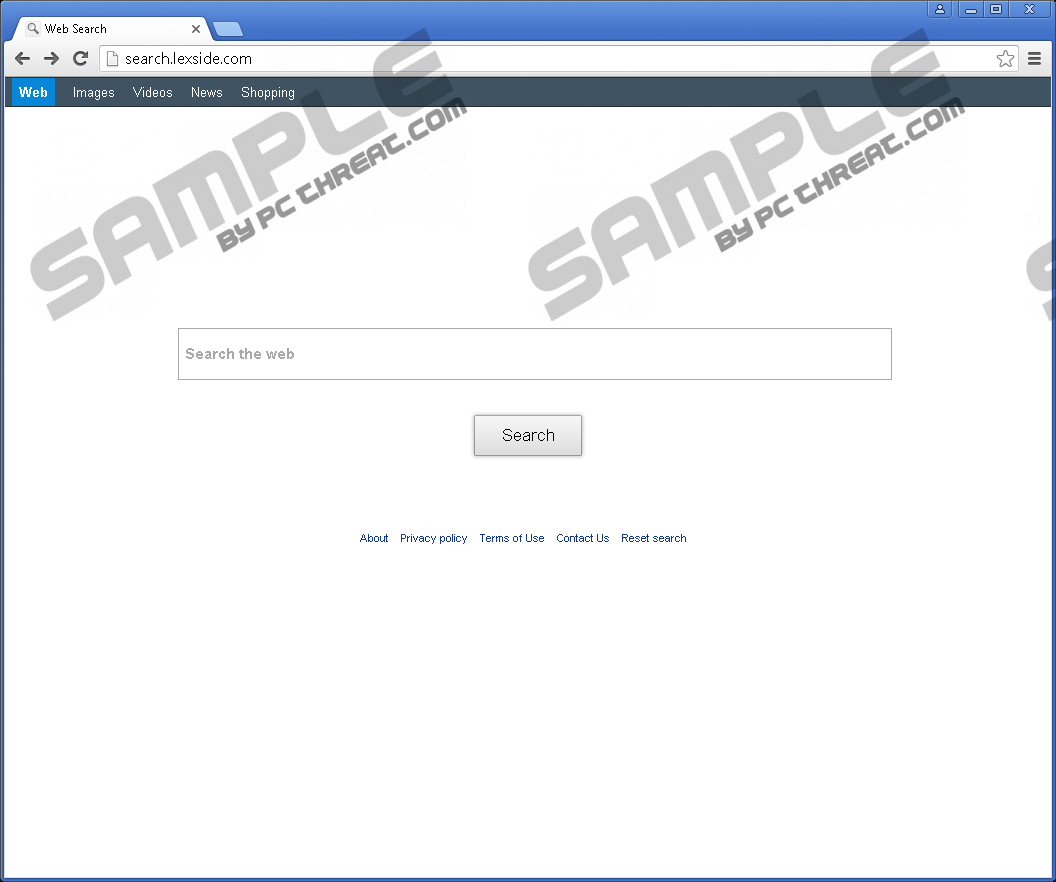Open the About link
This screenshot has width=1056, height=882.
coord(374,538)
